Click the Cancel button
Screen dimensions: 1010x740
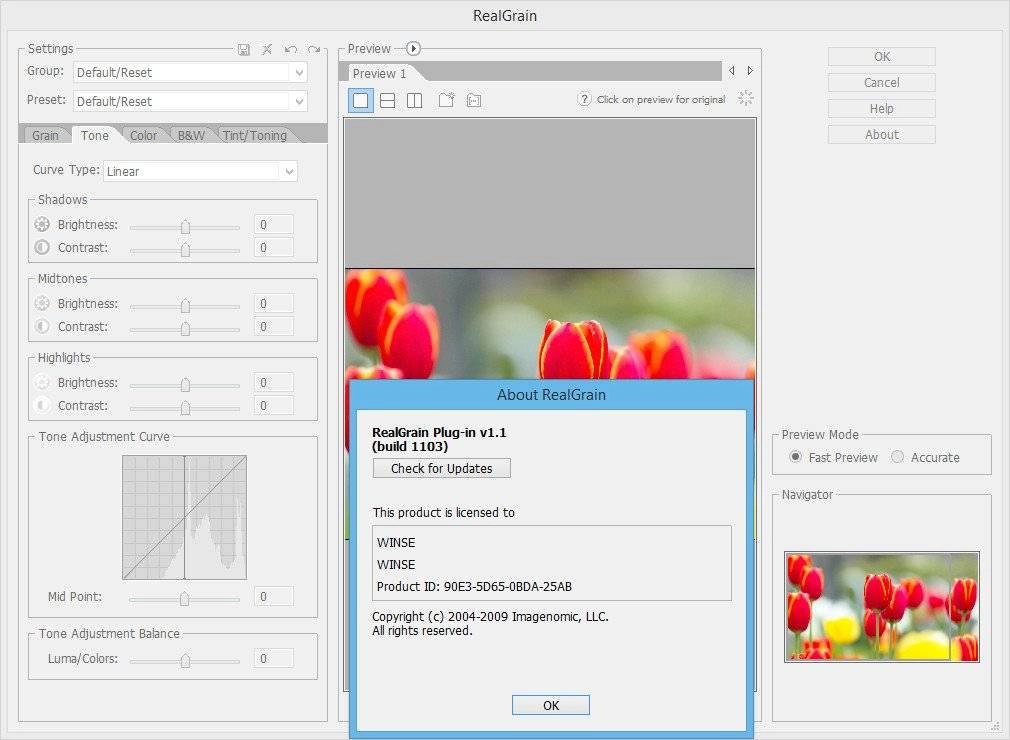882,82
